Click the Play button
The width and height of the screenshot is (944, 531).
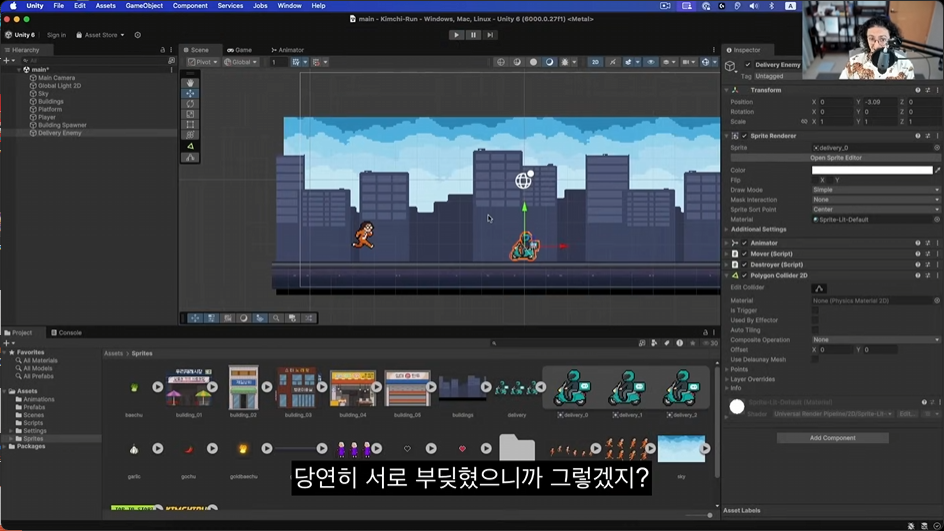pyautogui.click(x=456, y=35)
